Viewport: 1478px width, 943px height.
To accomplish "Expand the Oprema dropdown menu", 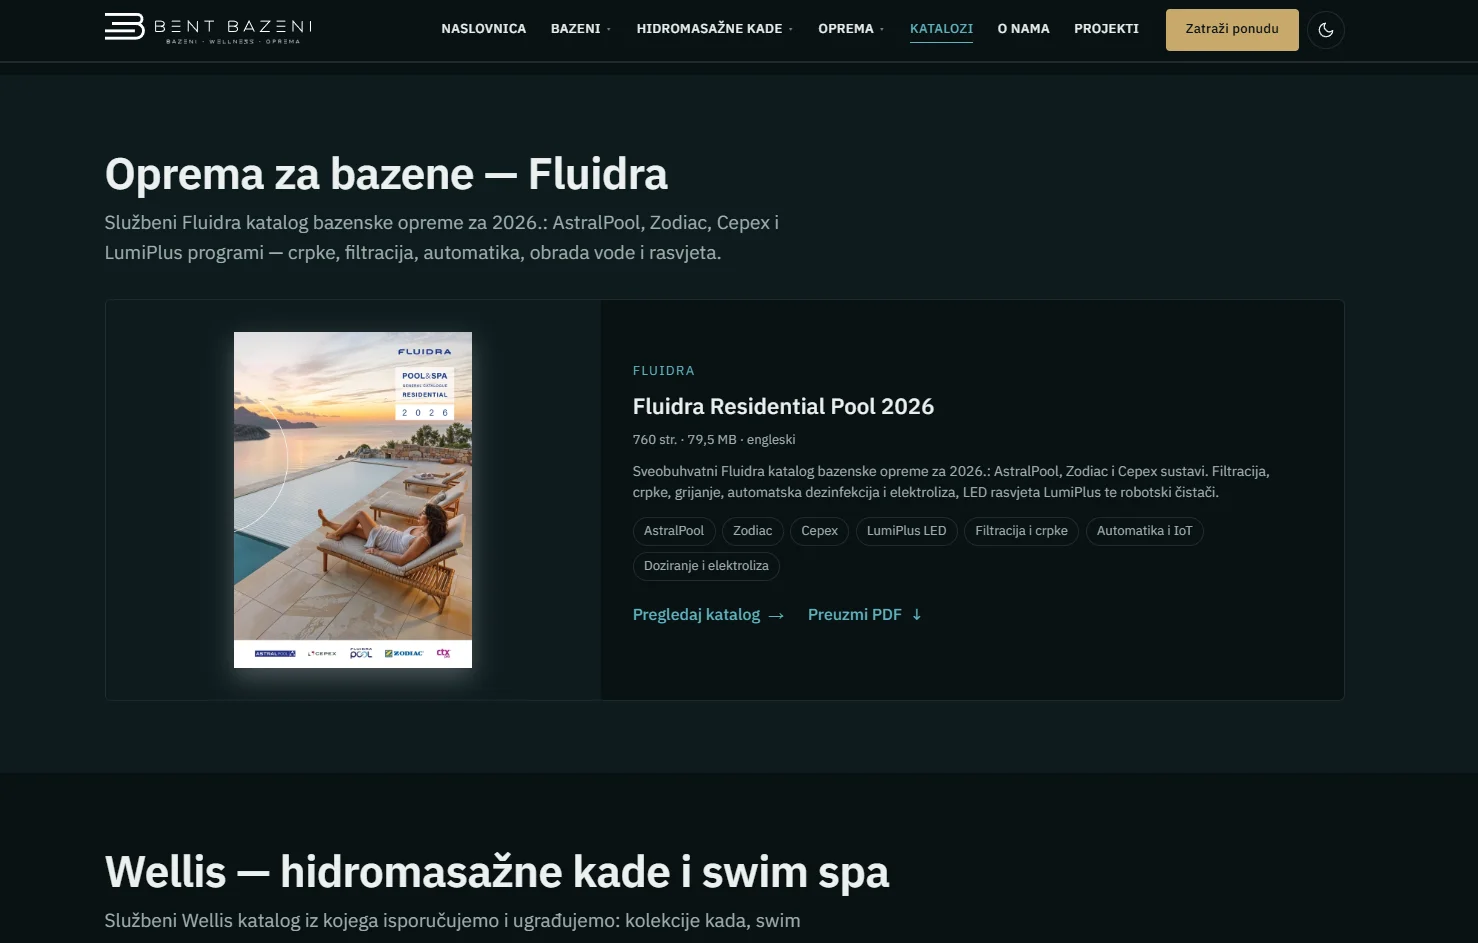I will click(851, 29).
